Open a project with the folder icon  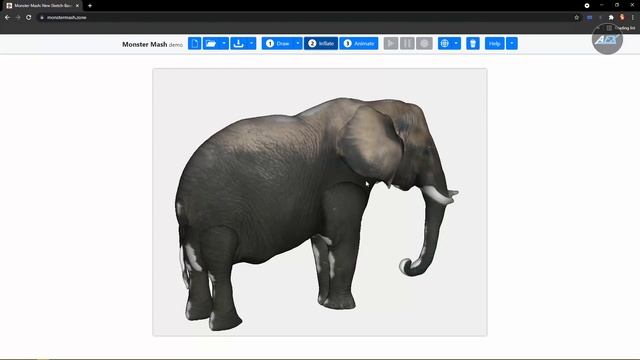point(211,43)
